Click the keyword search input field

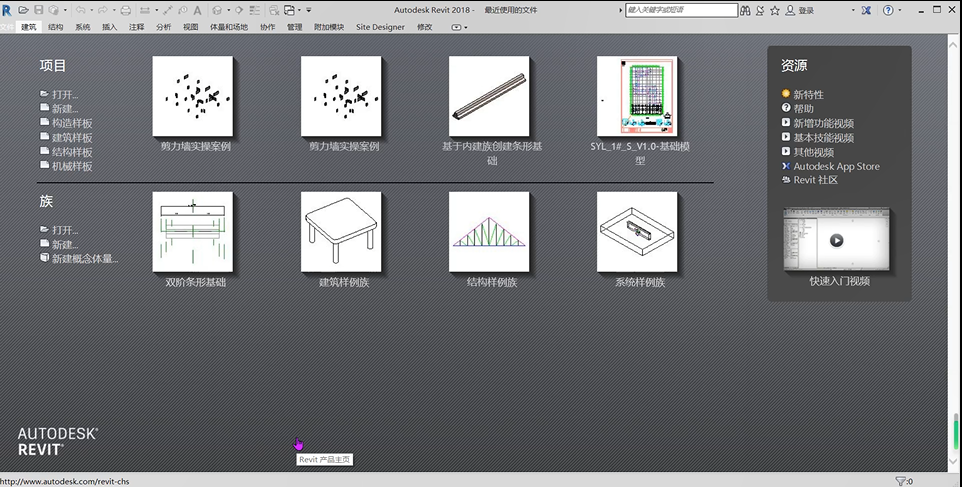[682, 10]
